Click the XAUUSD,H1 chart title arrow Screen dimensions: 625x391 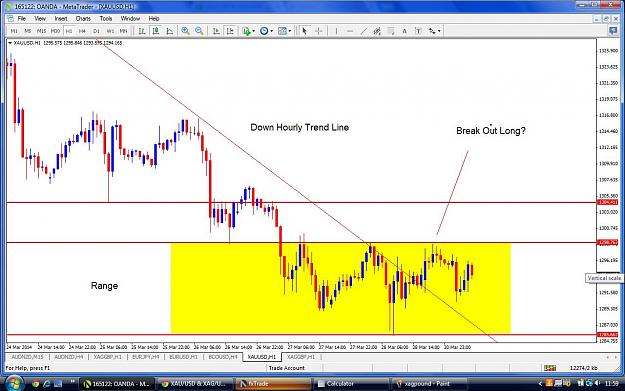click(x=10, y=43)
